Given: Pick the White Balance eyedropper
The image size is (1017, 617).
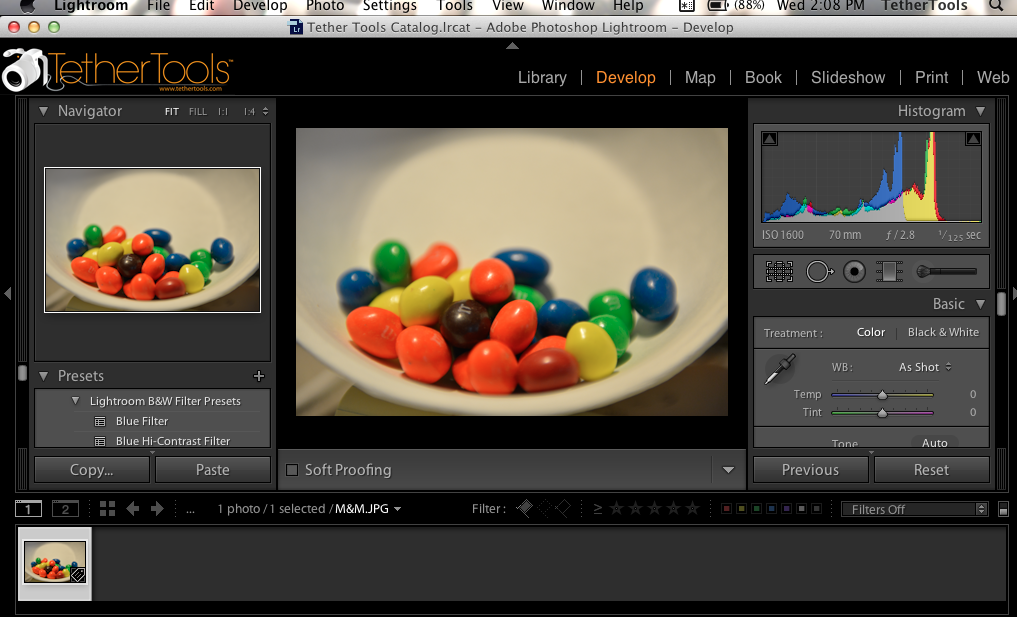Looking at the screenshot, I should point(779,370).
